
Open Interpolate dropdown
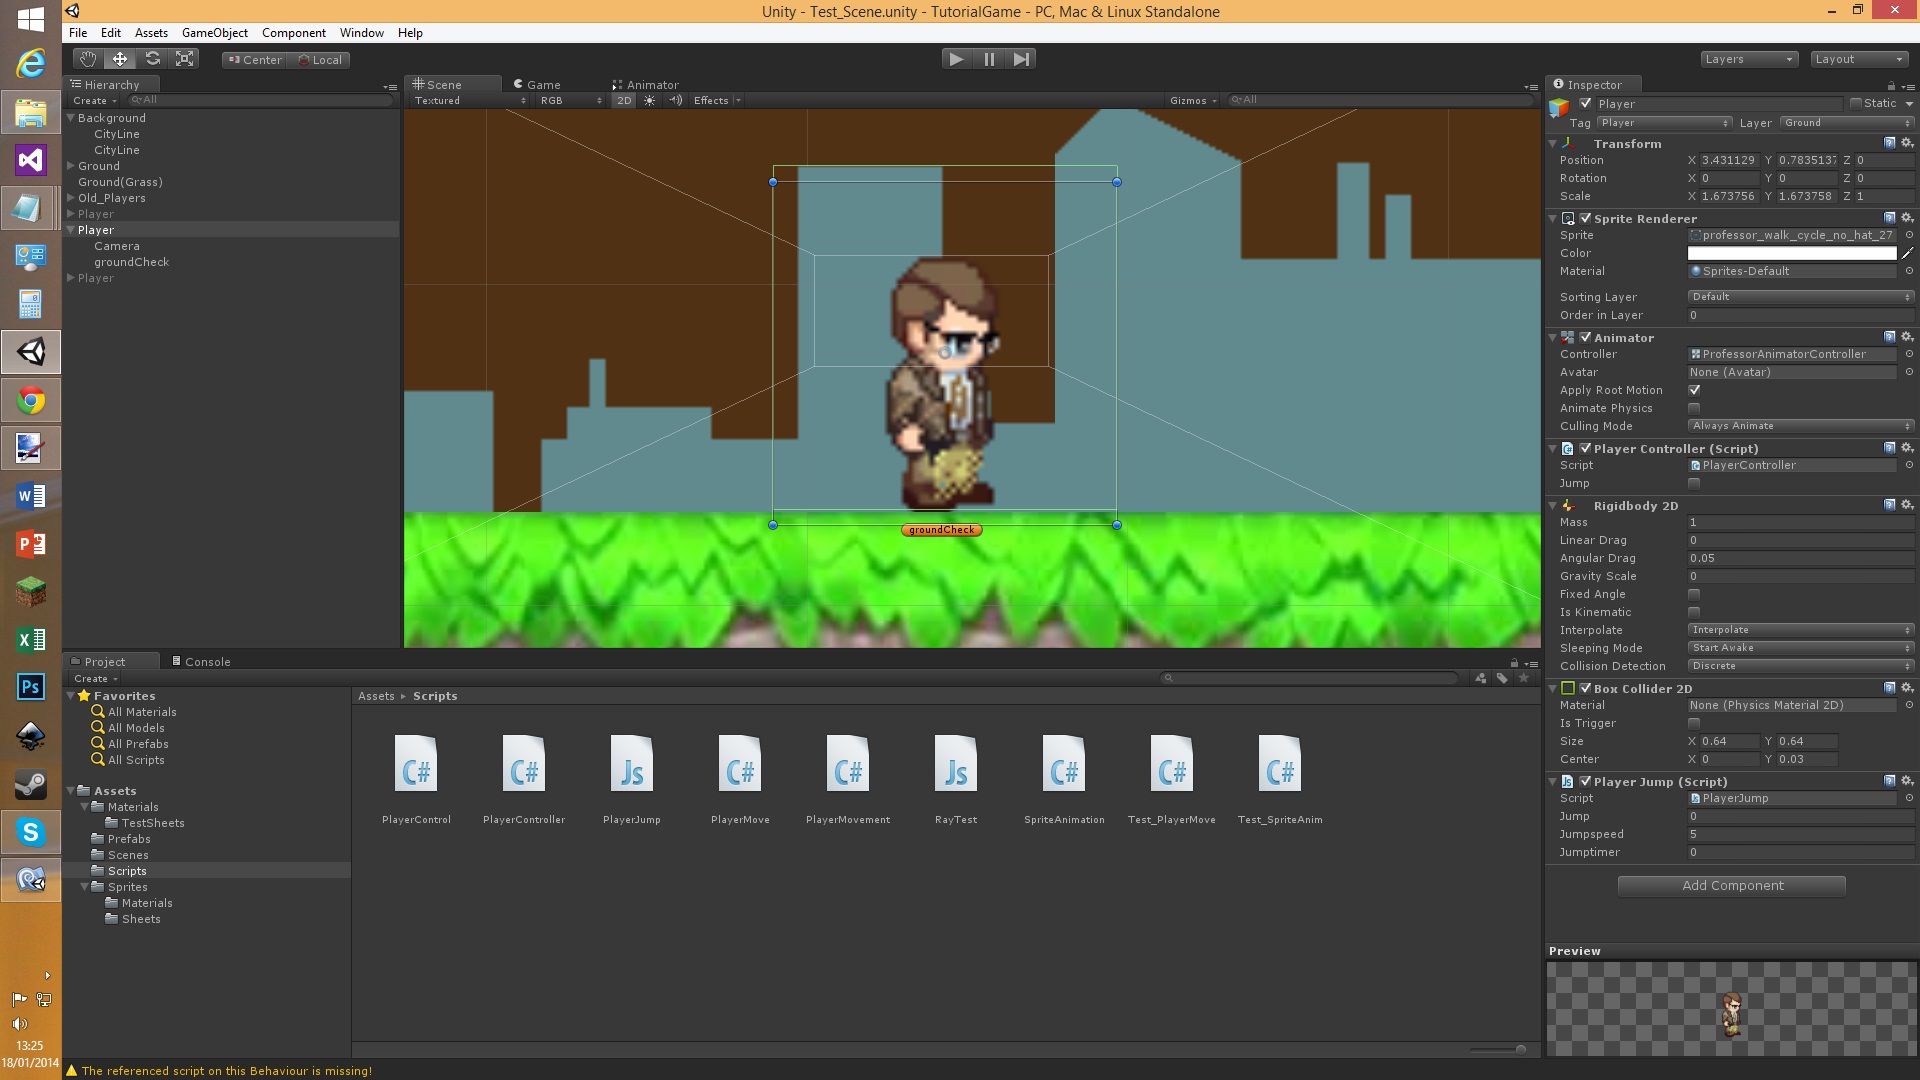coord(1801,630)
